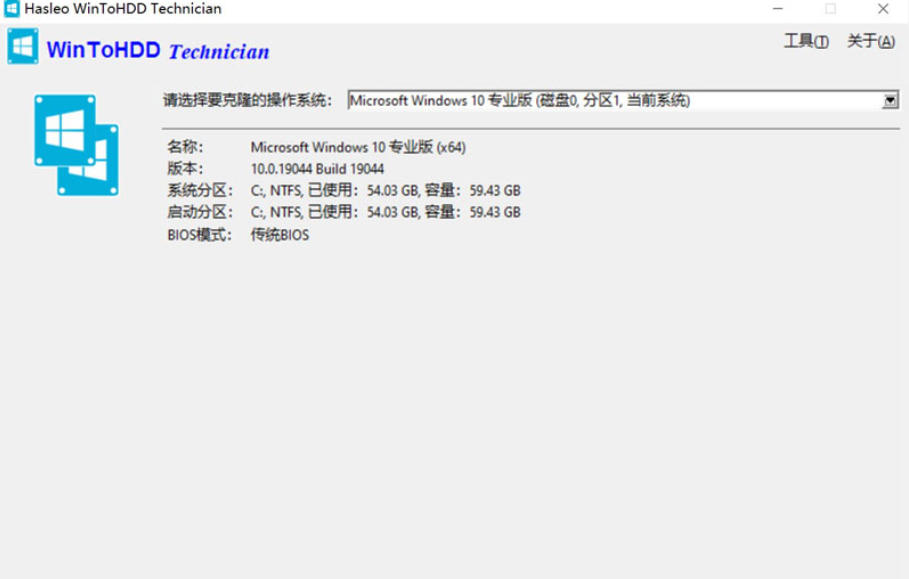The width and height of the screenshot is (909, 579).
Task: Close the Hasleo WinToHDD window
Action: coord(883,9)
